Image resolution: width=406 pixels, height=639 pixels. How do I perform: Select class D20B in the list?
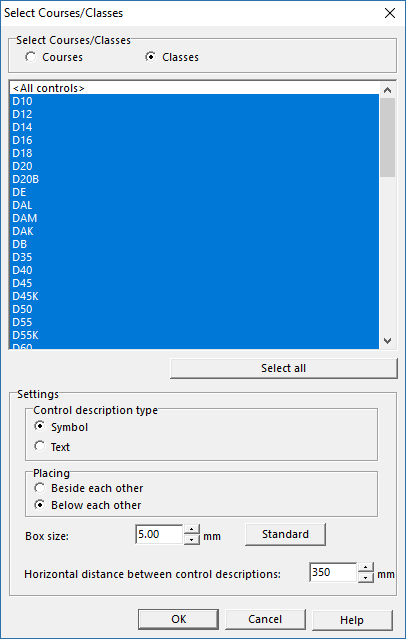tap(194, 179)
